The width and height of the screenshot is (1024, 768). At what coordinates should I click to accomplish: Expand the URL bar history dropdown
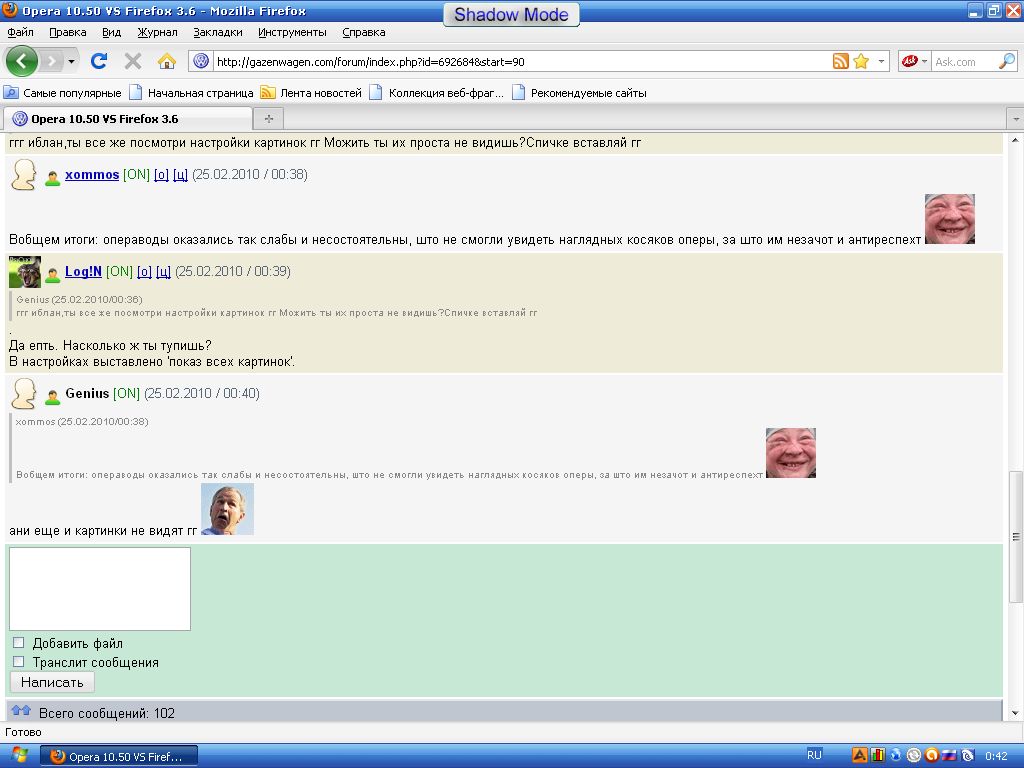881,61
